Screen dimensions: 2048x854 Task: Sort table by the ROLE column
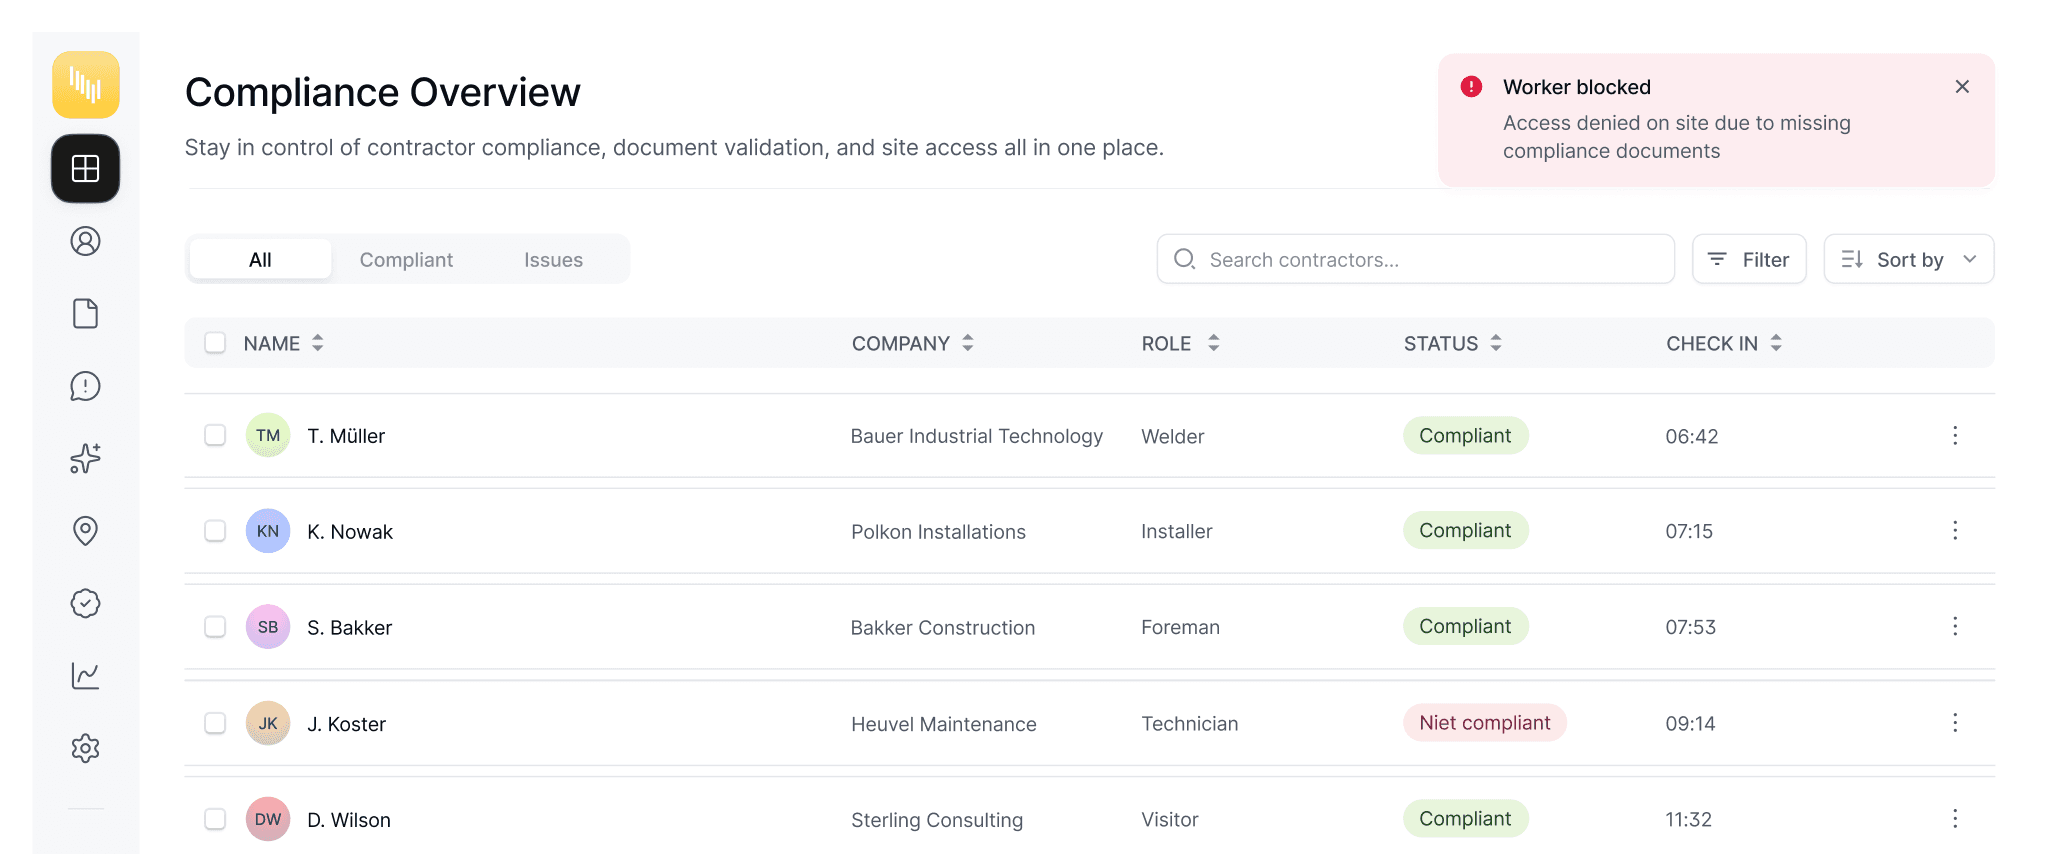point(1181,343)
